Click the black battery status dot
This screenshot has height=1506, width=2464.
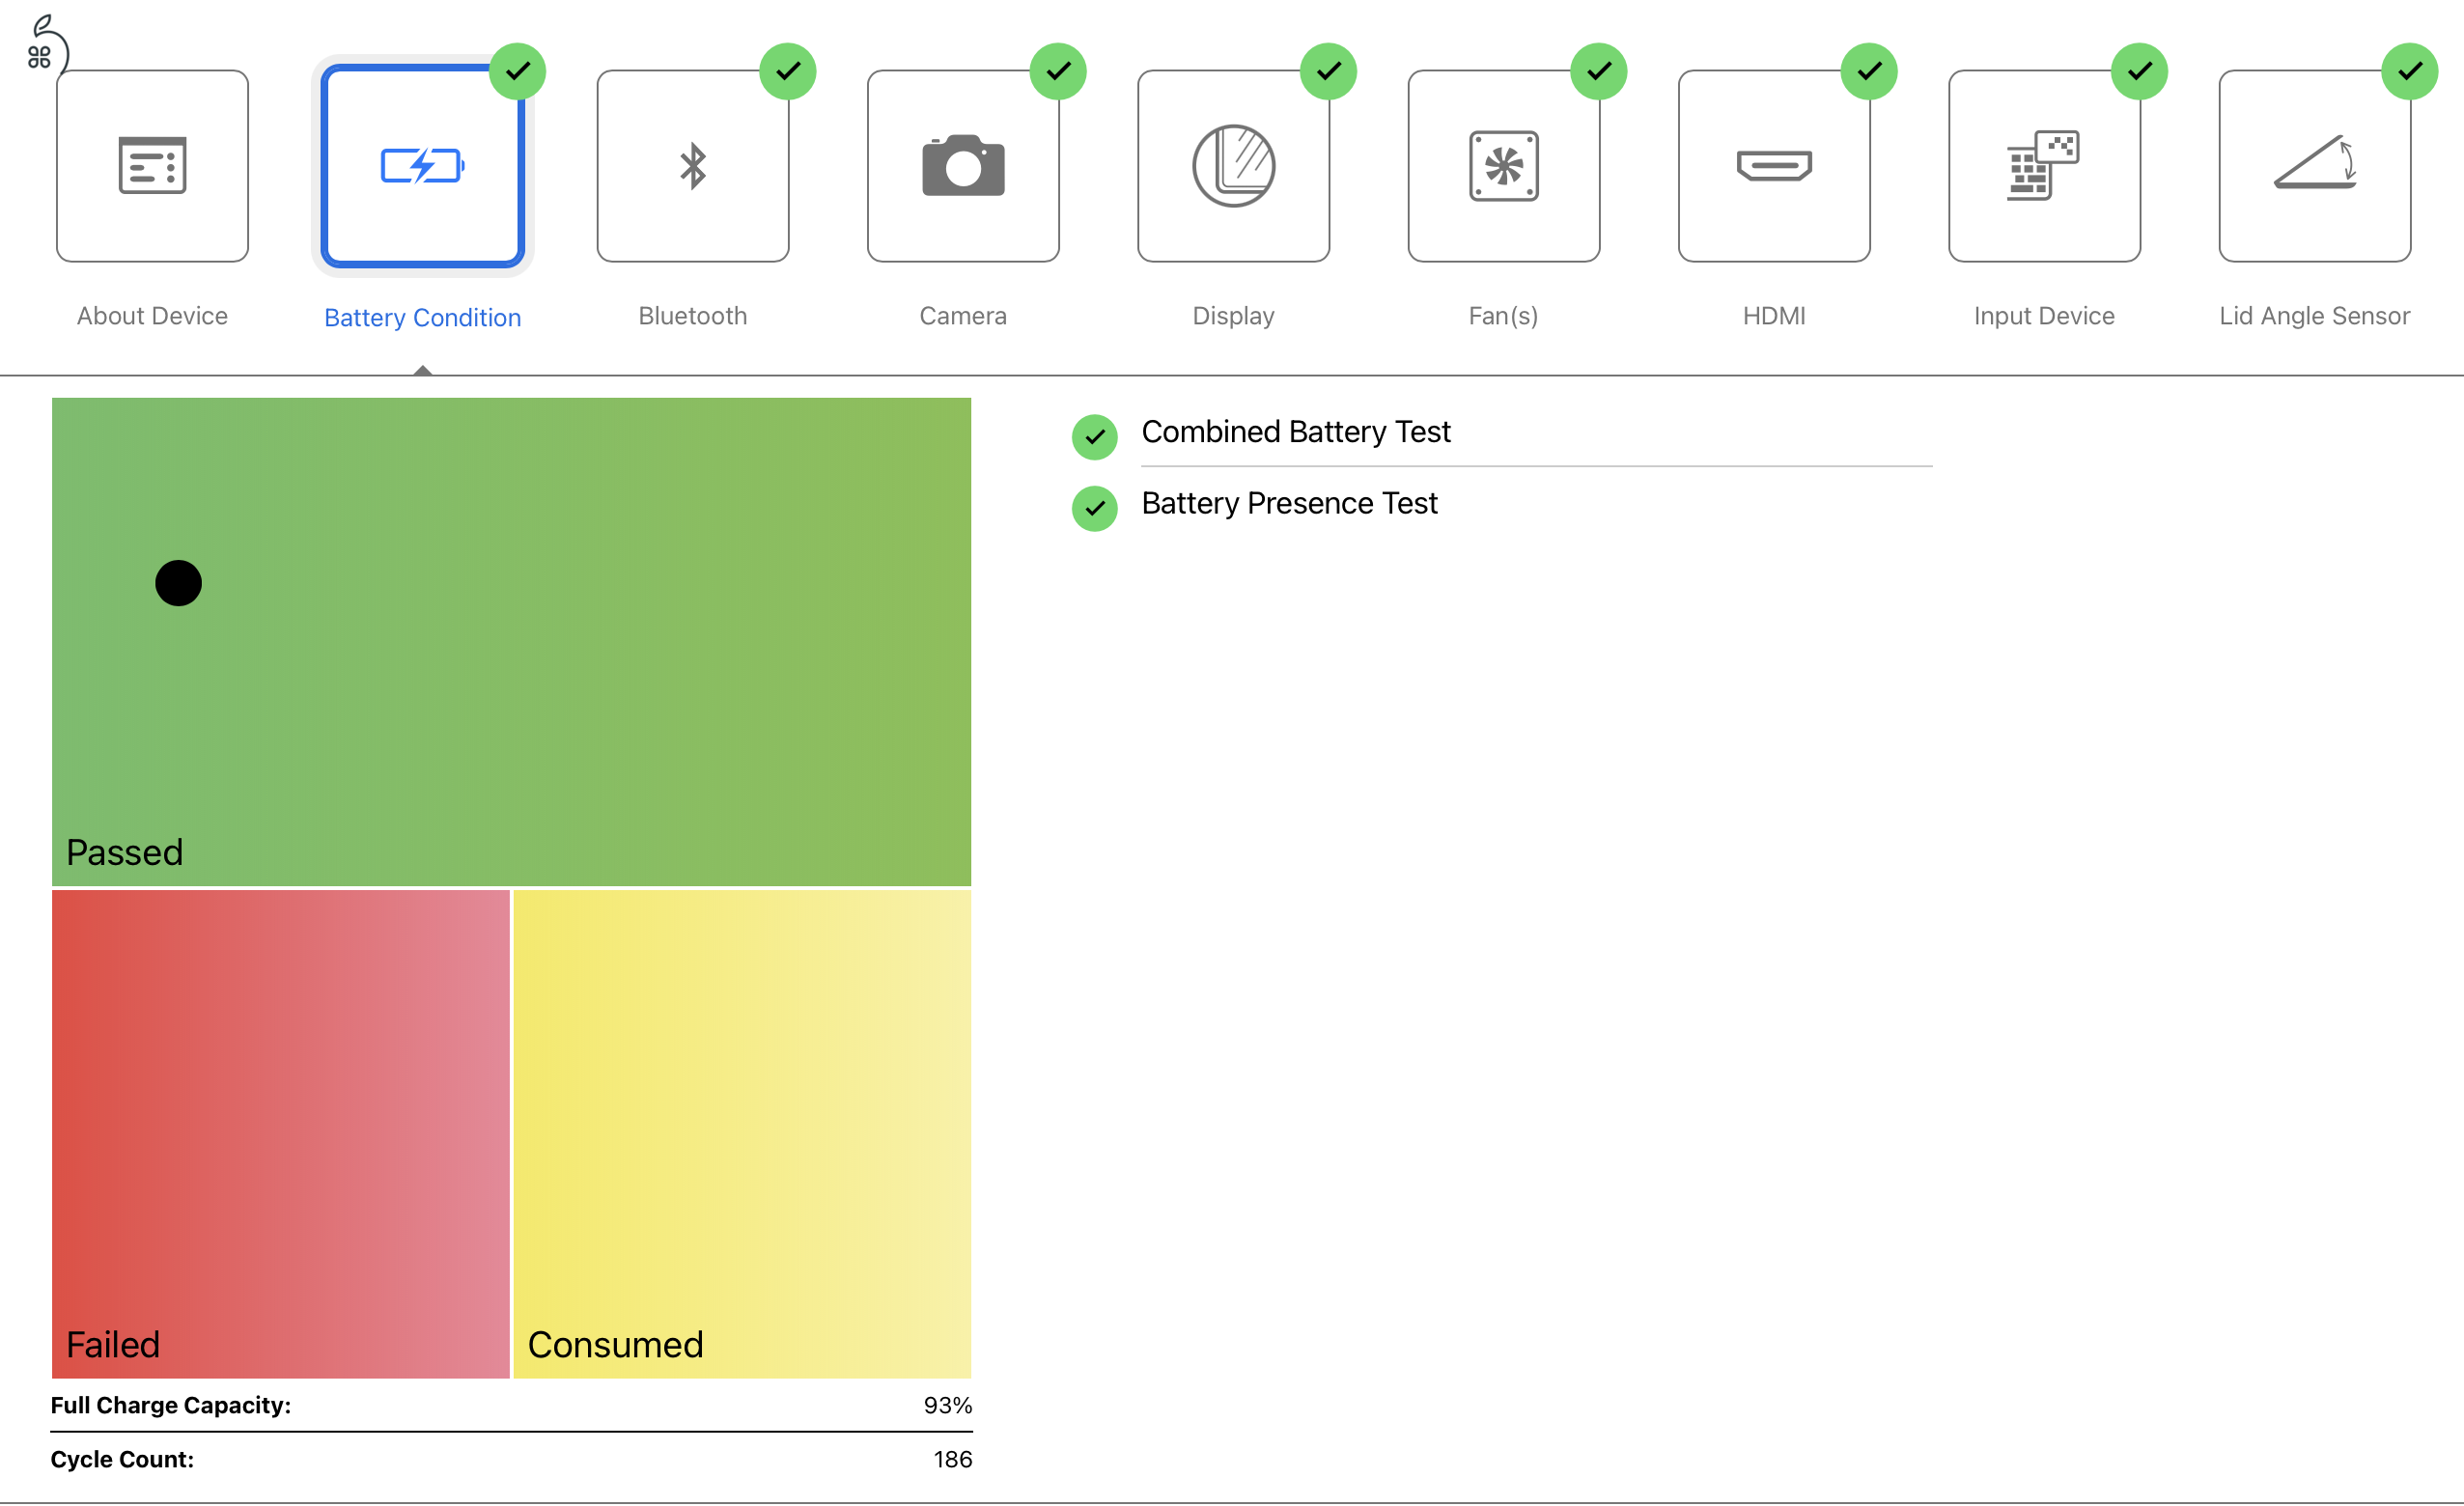[178, 583]
